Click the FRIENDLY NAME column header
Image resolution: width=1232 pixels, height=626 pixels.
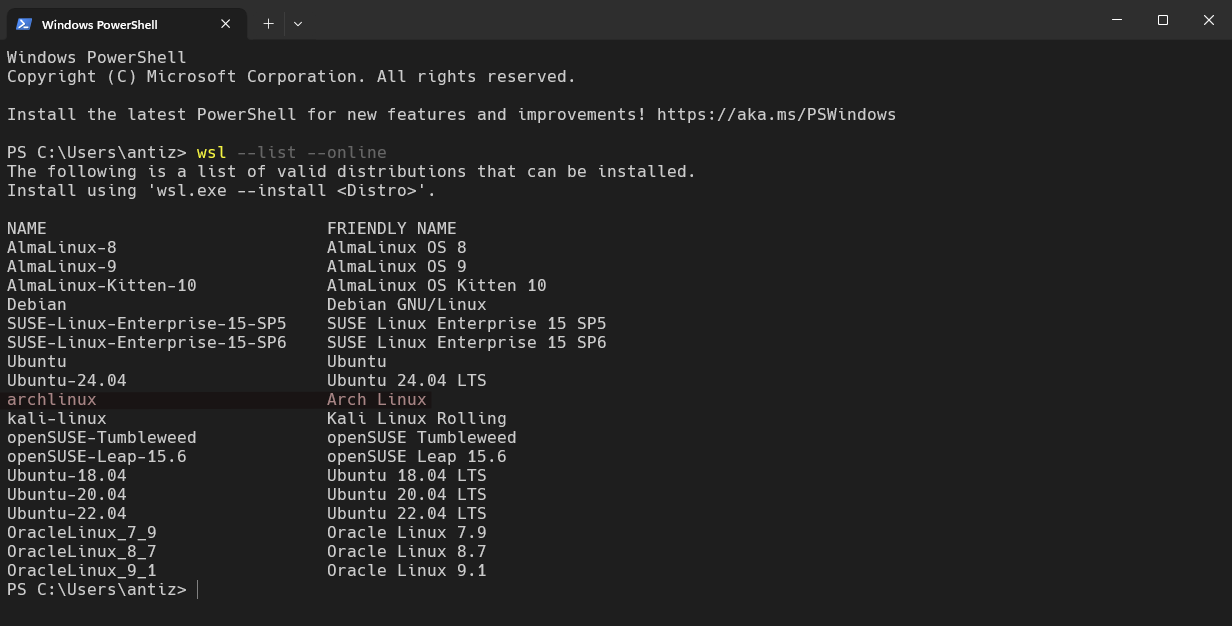(x=391, y=228)
